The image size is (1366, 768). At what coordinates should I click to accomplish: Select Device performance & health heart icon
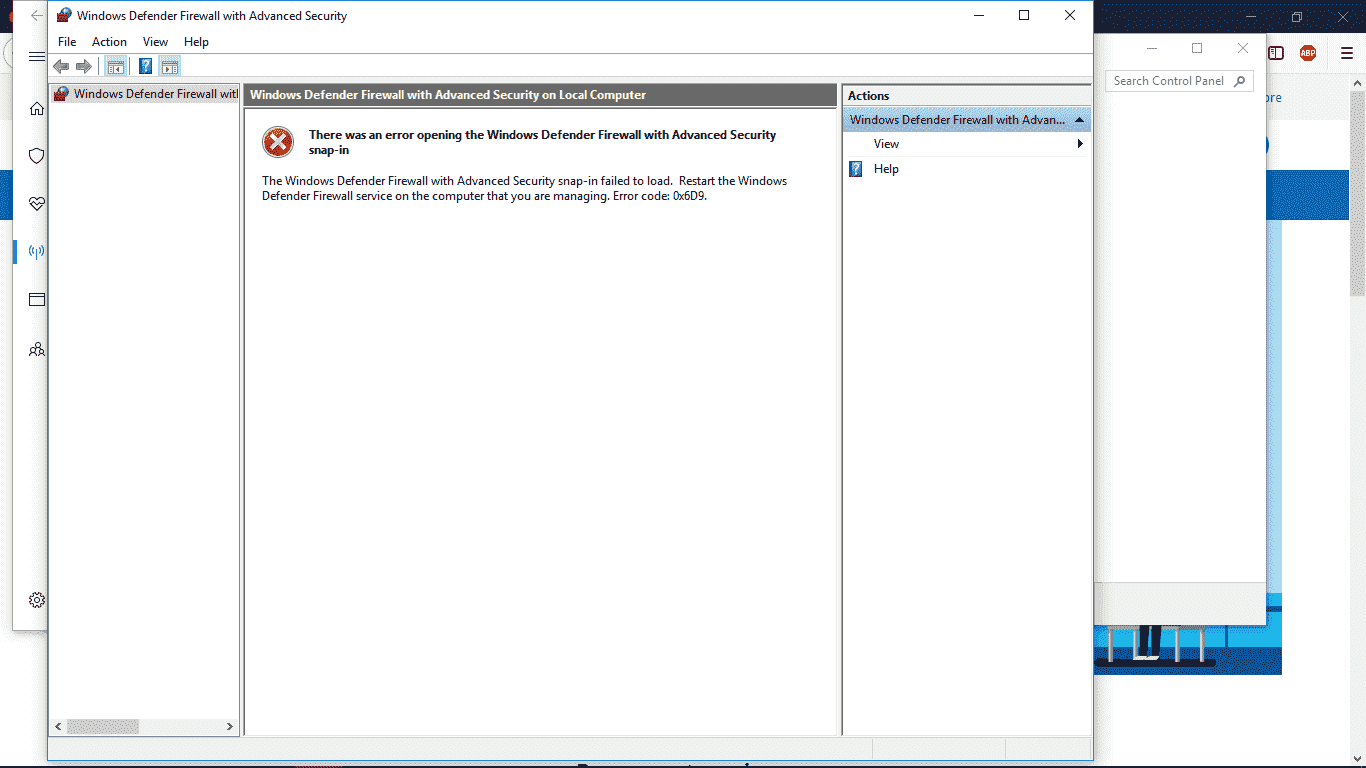pyautogui.click(x=36, y=203)
